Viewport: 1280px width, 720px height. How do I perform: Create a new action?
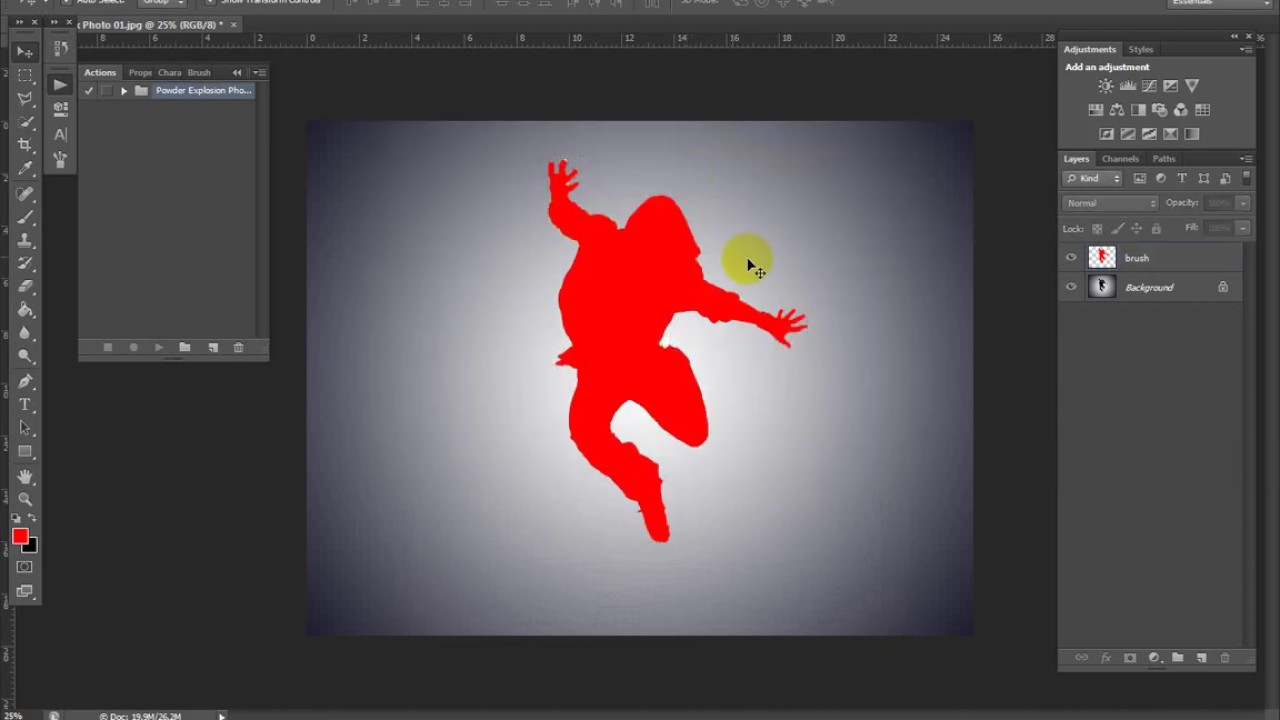tap(212, 348)
